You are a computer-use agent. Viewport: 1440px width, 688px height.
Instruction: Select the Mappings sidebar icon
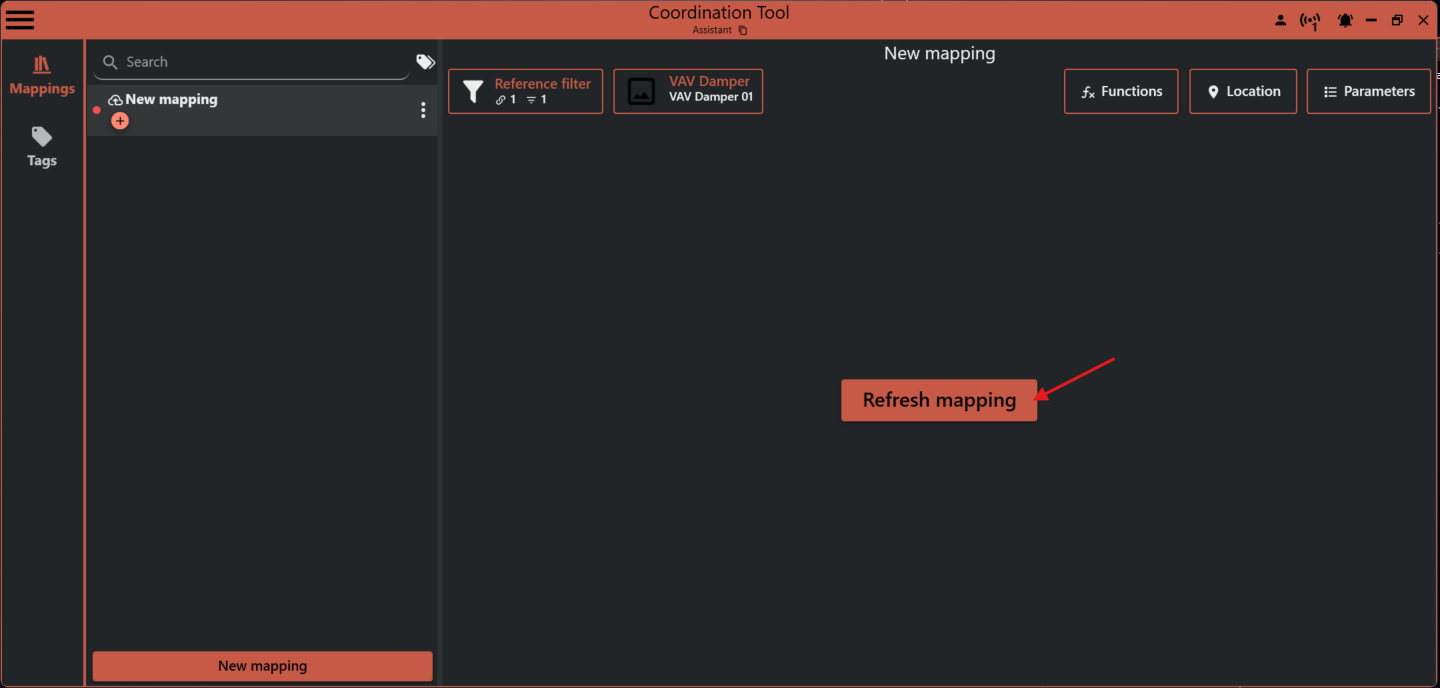[x=41, y=75]
